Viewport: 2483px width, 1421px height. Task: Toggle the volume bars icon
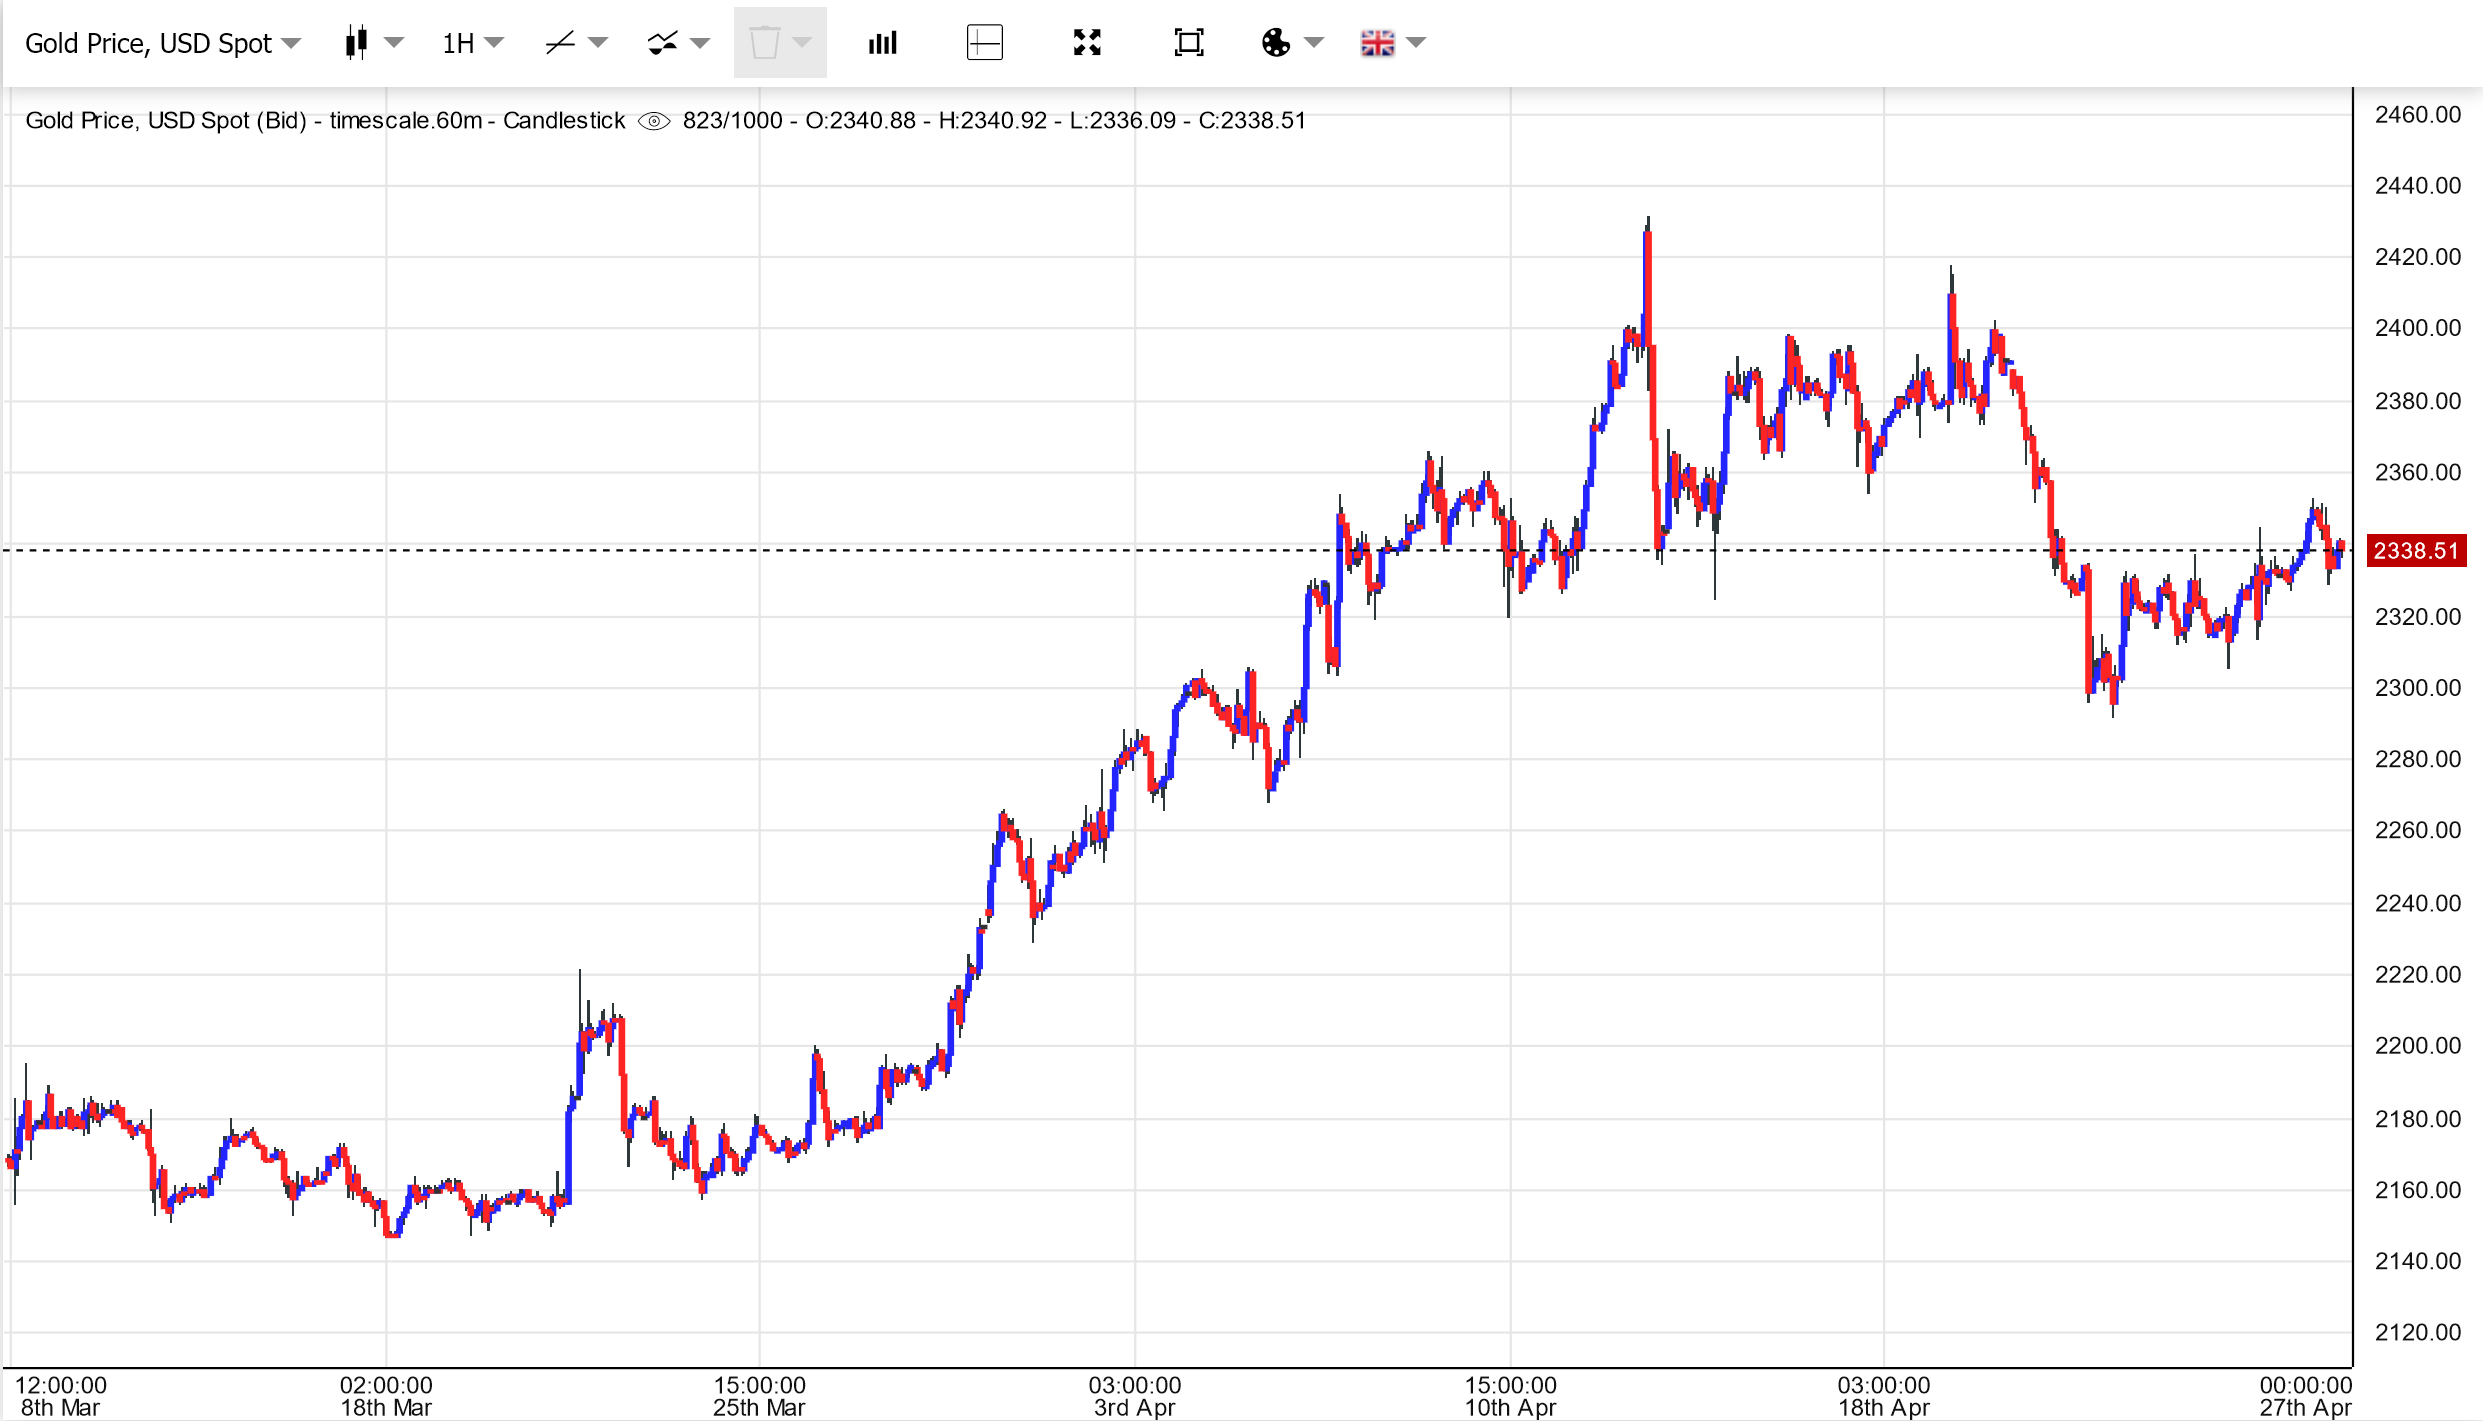(882, 43)
